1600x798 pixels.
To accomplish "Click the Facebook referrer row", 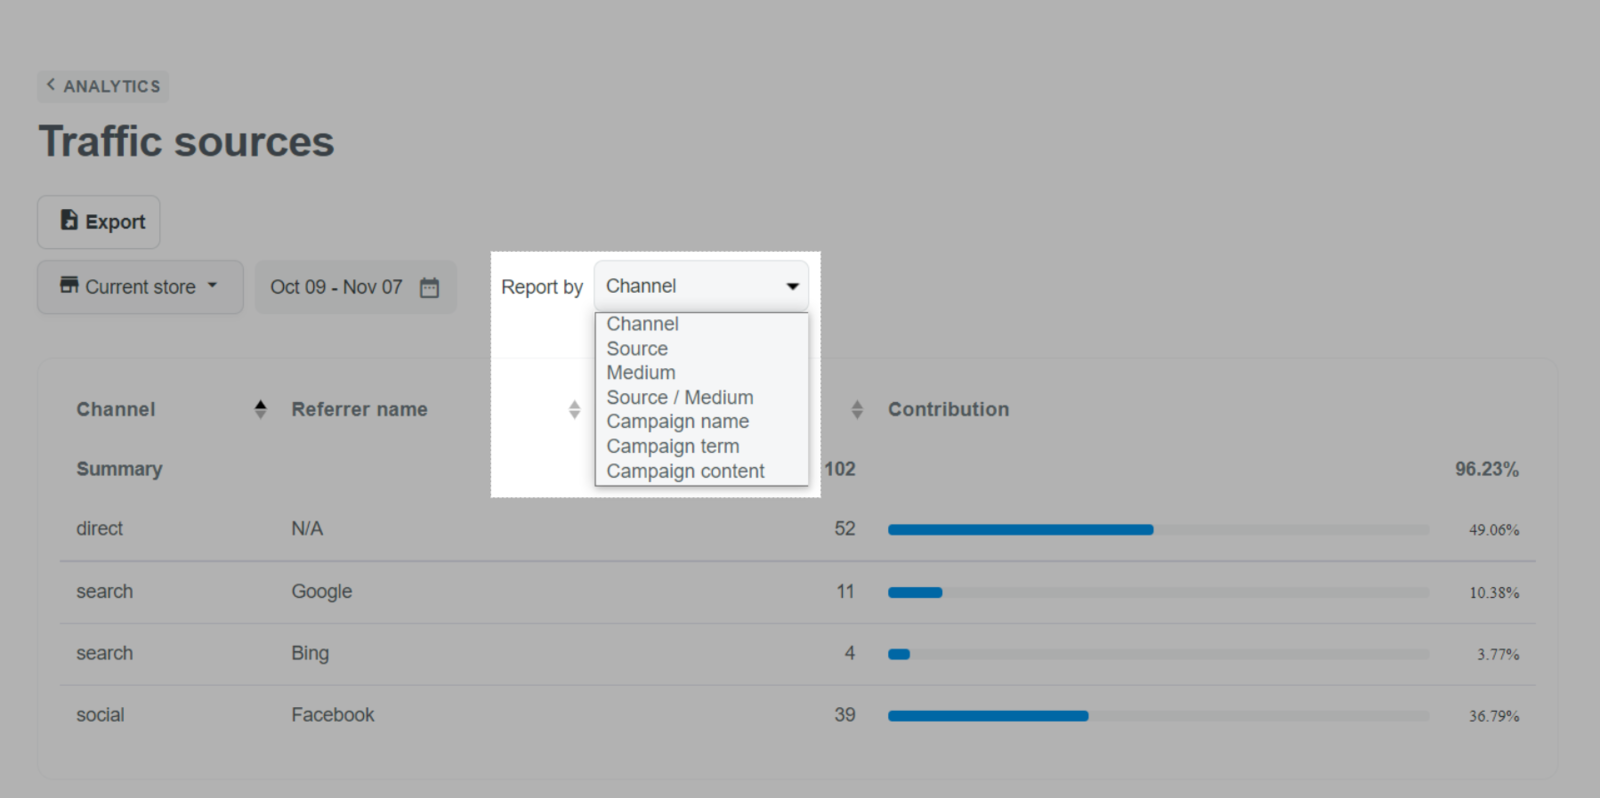I will tap(797, 715).
